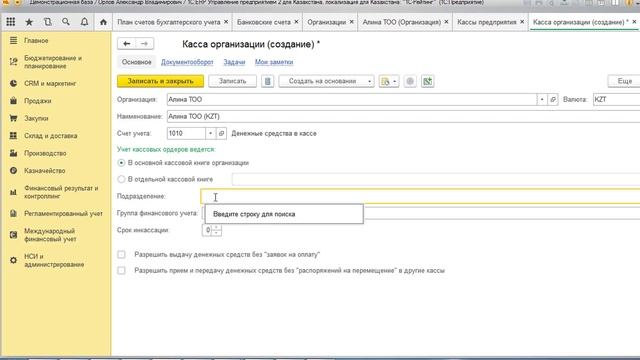Click the Валюта KZT field
Viewport: 640px width, 360px height.
616,100
